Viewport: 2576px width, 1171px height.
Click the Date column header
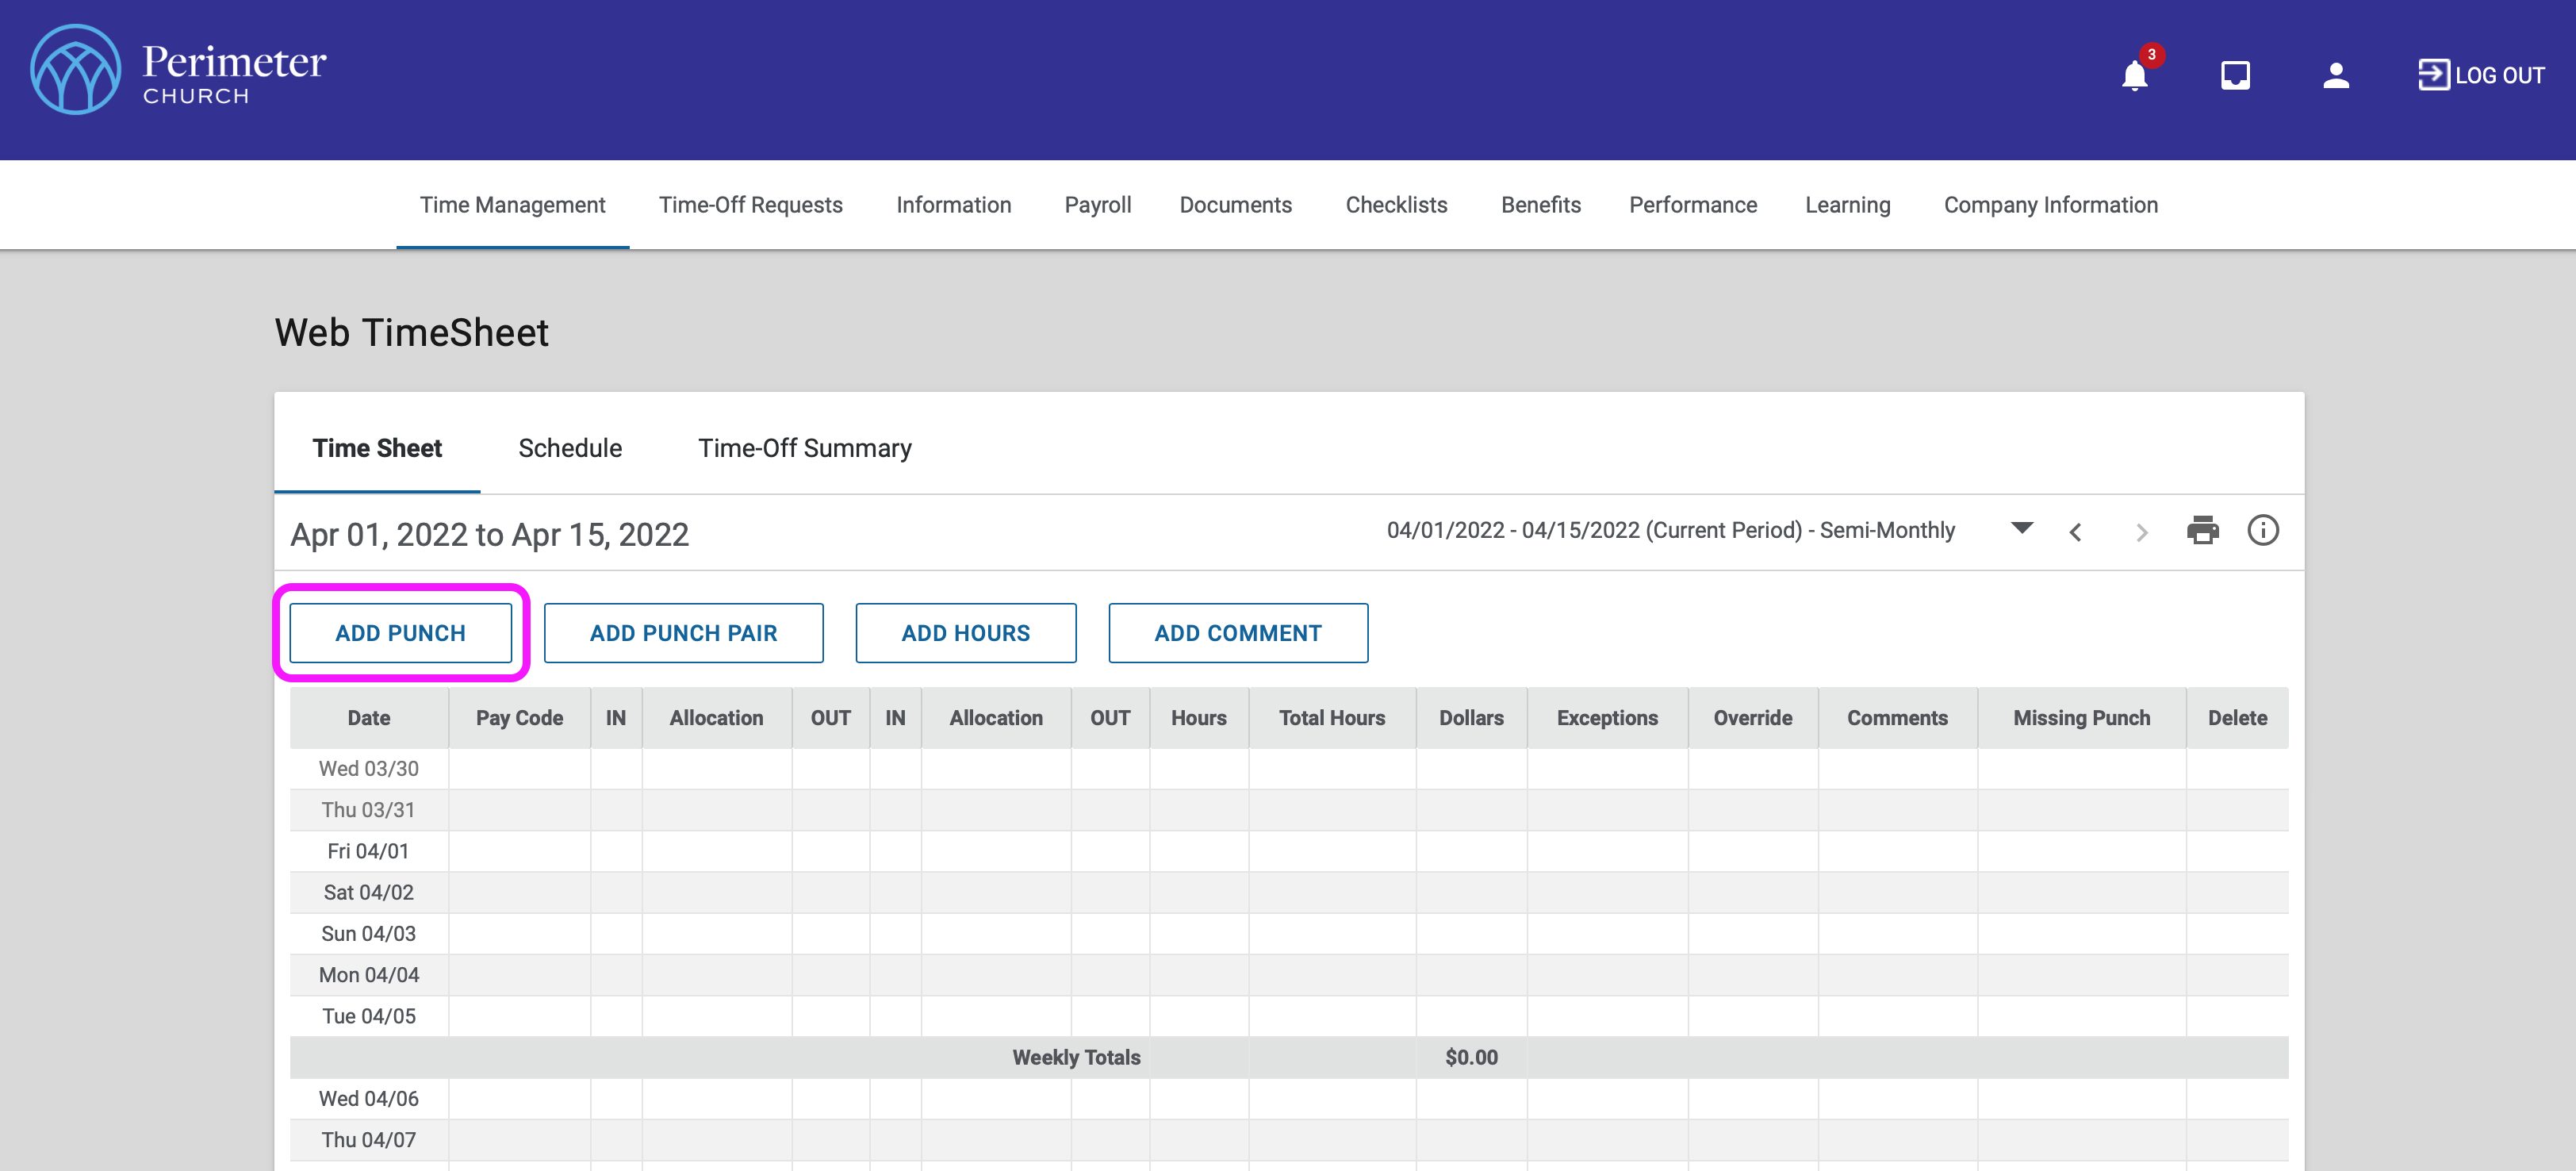(x=369, y=718)
